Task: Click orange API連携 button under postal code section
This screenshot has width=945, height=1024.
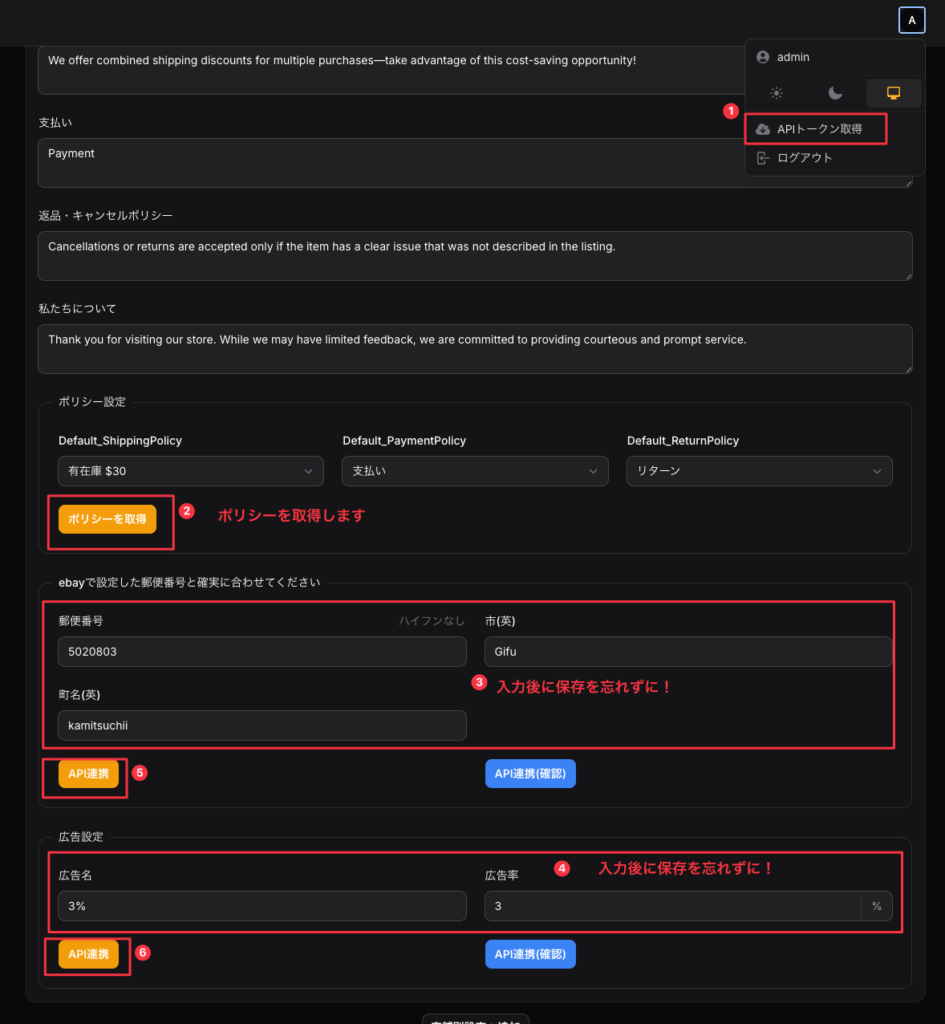Action: 88,774
